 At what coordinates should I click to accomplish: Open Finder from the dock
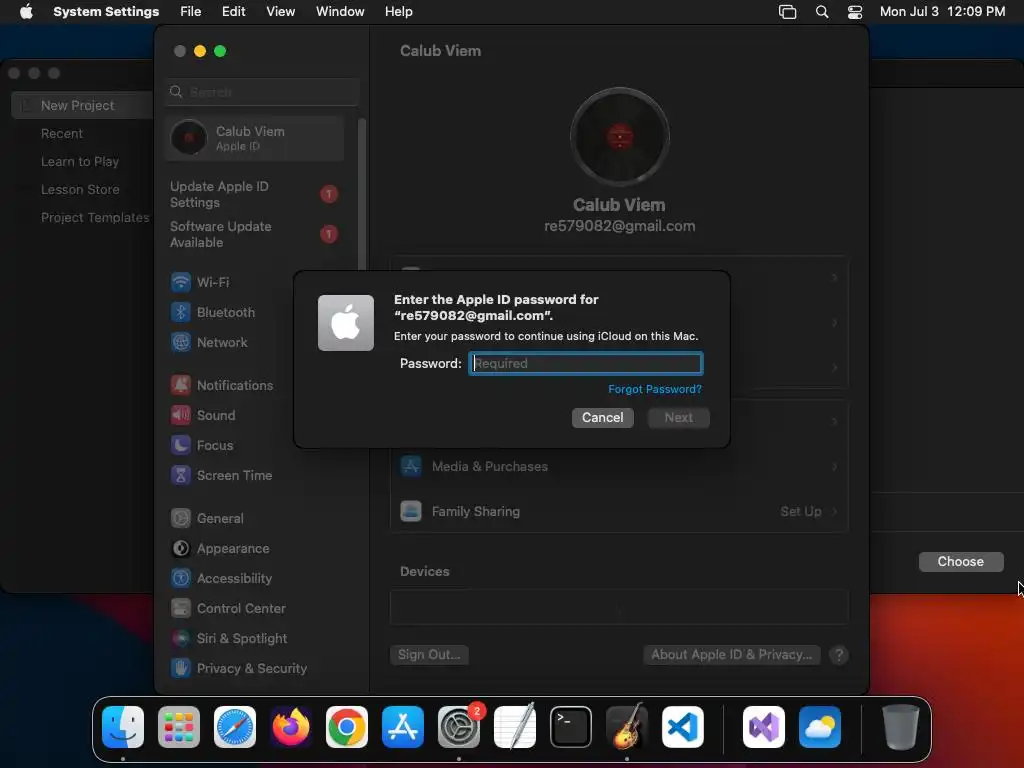point(123,727)
